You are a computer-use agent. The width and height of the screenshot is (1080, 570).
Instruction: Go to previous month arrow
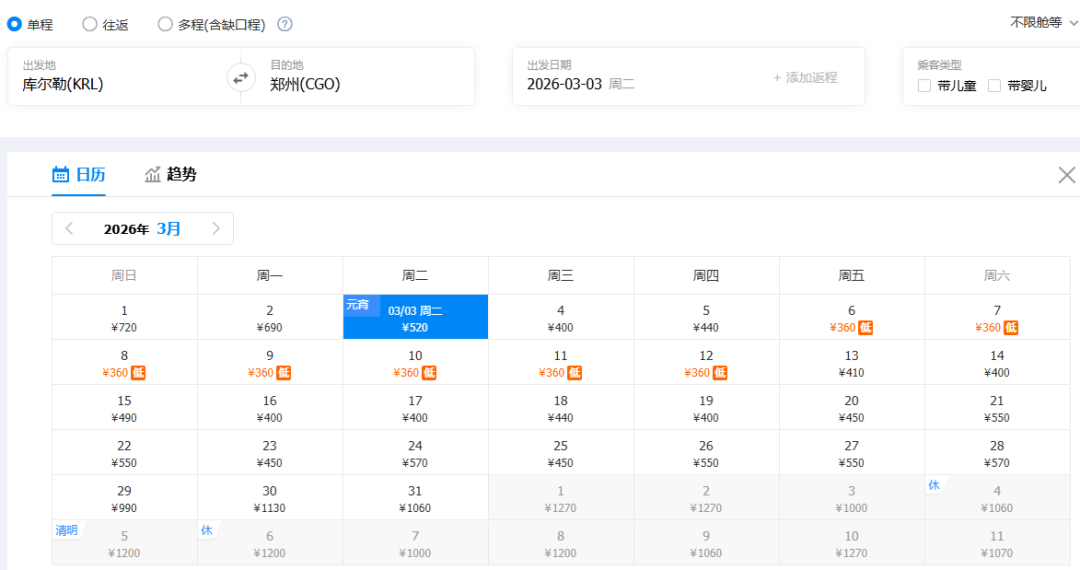pos(70,229)
